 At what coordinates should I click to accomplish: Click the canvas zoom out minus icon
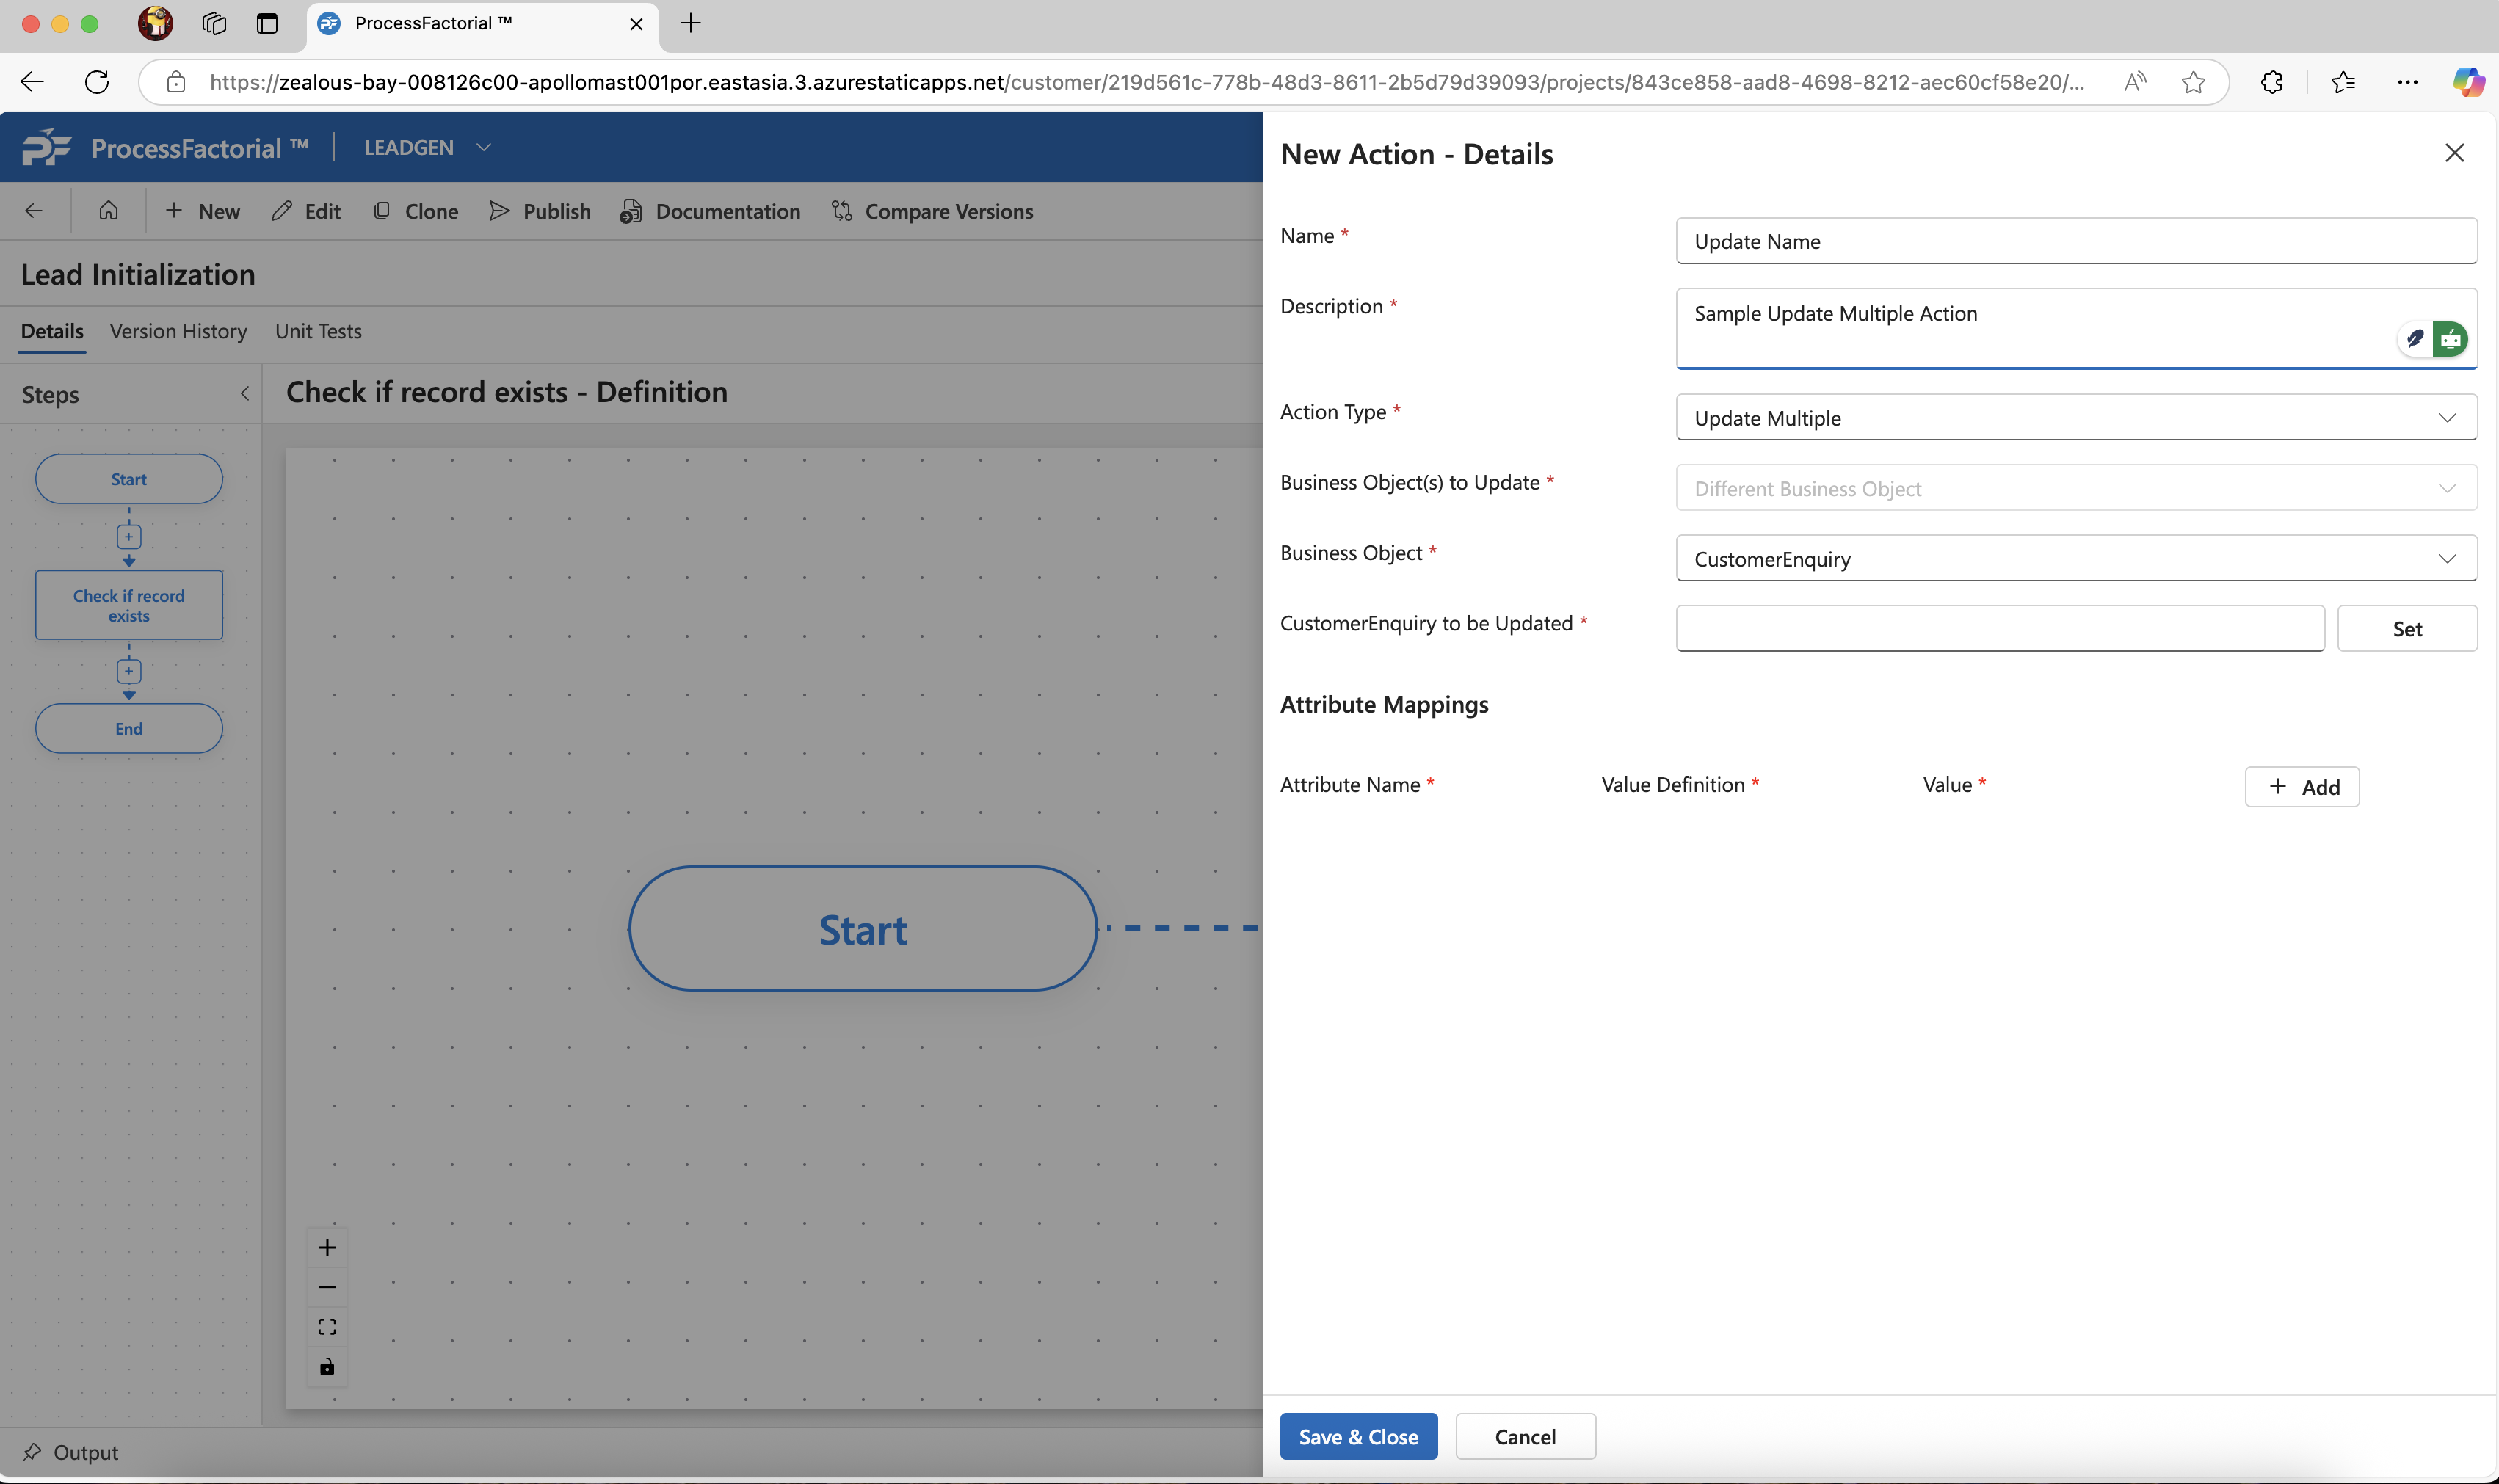(327, 1287)
